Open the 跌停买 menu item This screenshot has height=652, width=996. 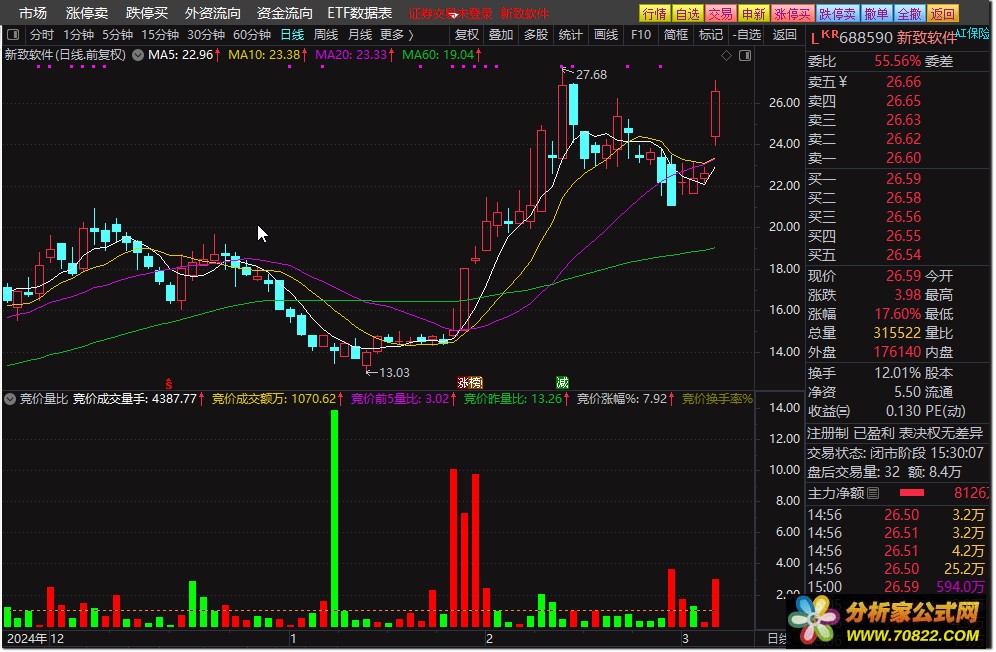pos(147,13)
